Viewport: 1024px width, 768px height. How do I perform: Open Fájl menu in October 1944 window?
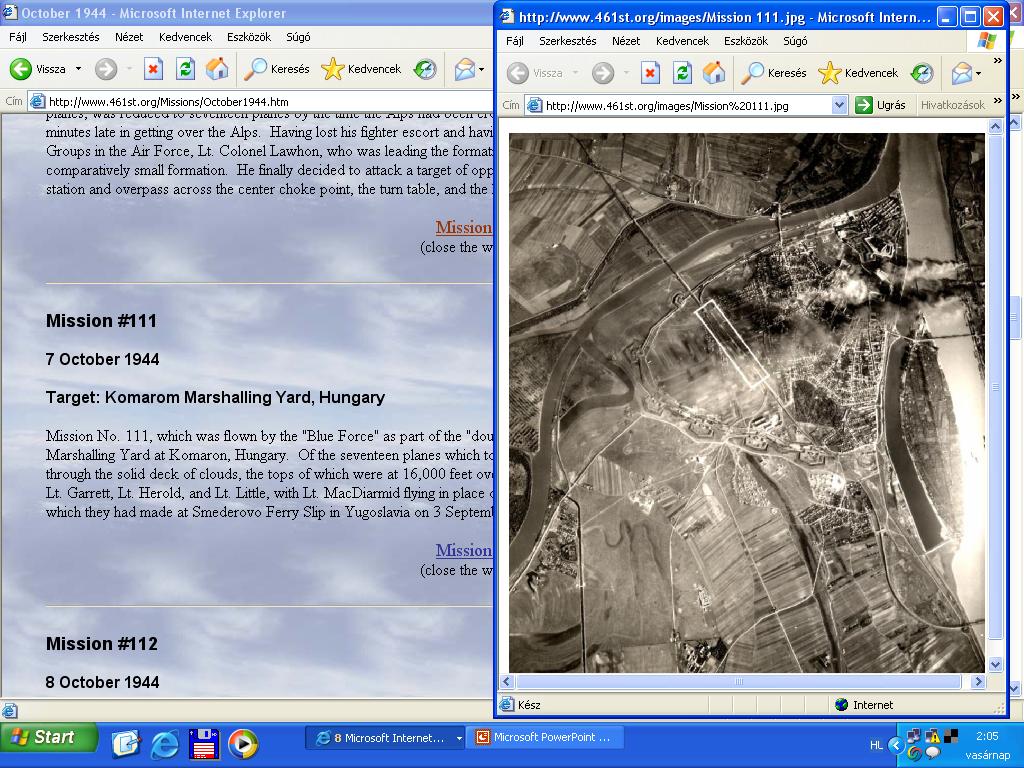(x=18, y=37)
